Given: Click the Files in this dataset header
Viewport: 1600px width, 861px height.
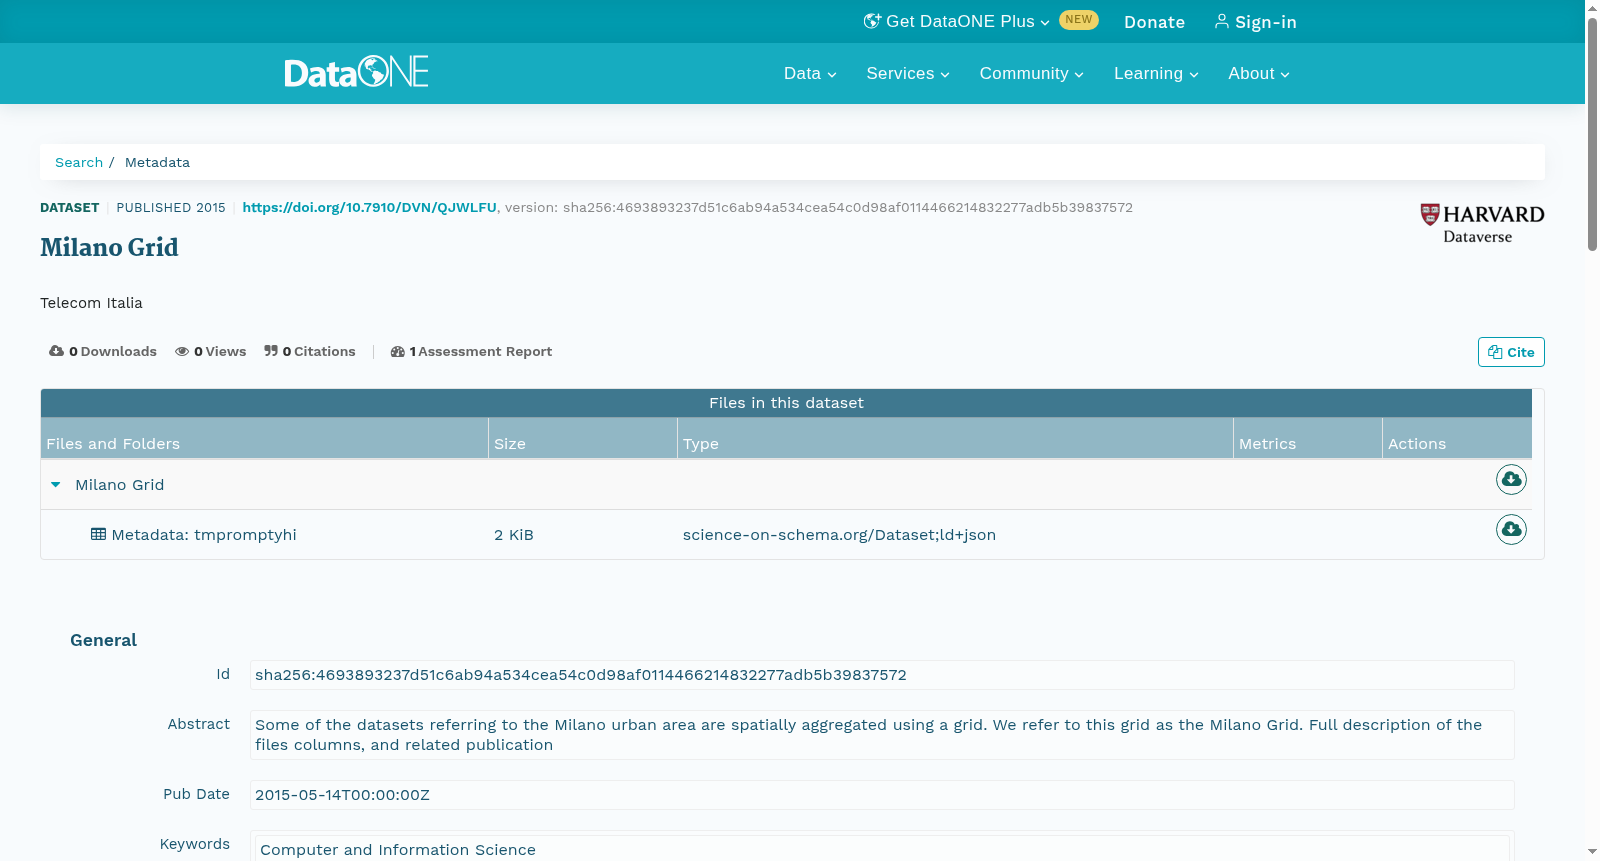Looking at the screenshot, I should [786, 402].
